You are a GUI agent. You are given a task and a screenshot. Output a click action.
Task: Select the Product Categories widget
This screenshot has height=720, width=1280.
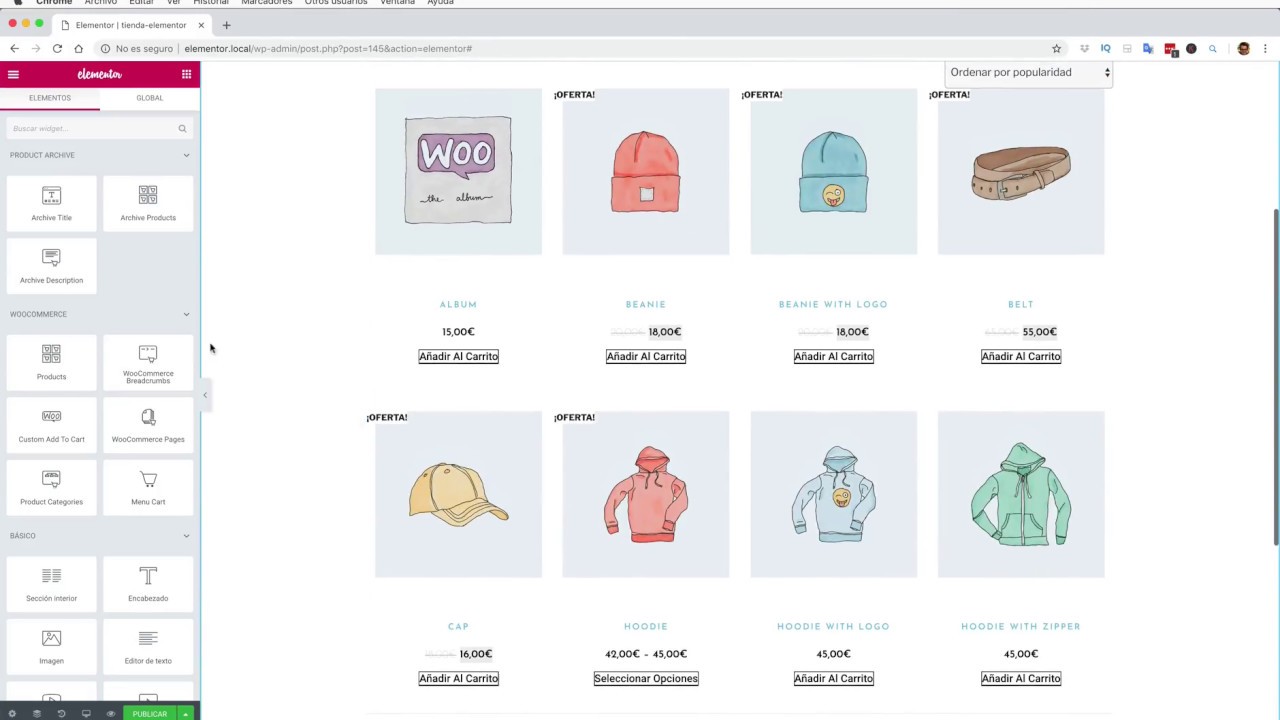(51, 488)
